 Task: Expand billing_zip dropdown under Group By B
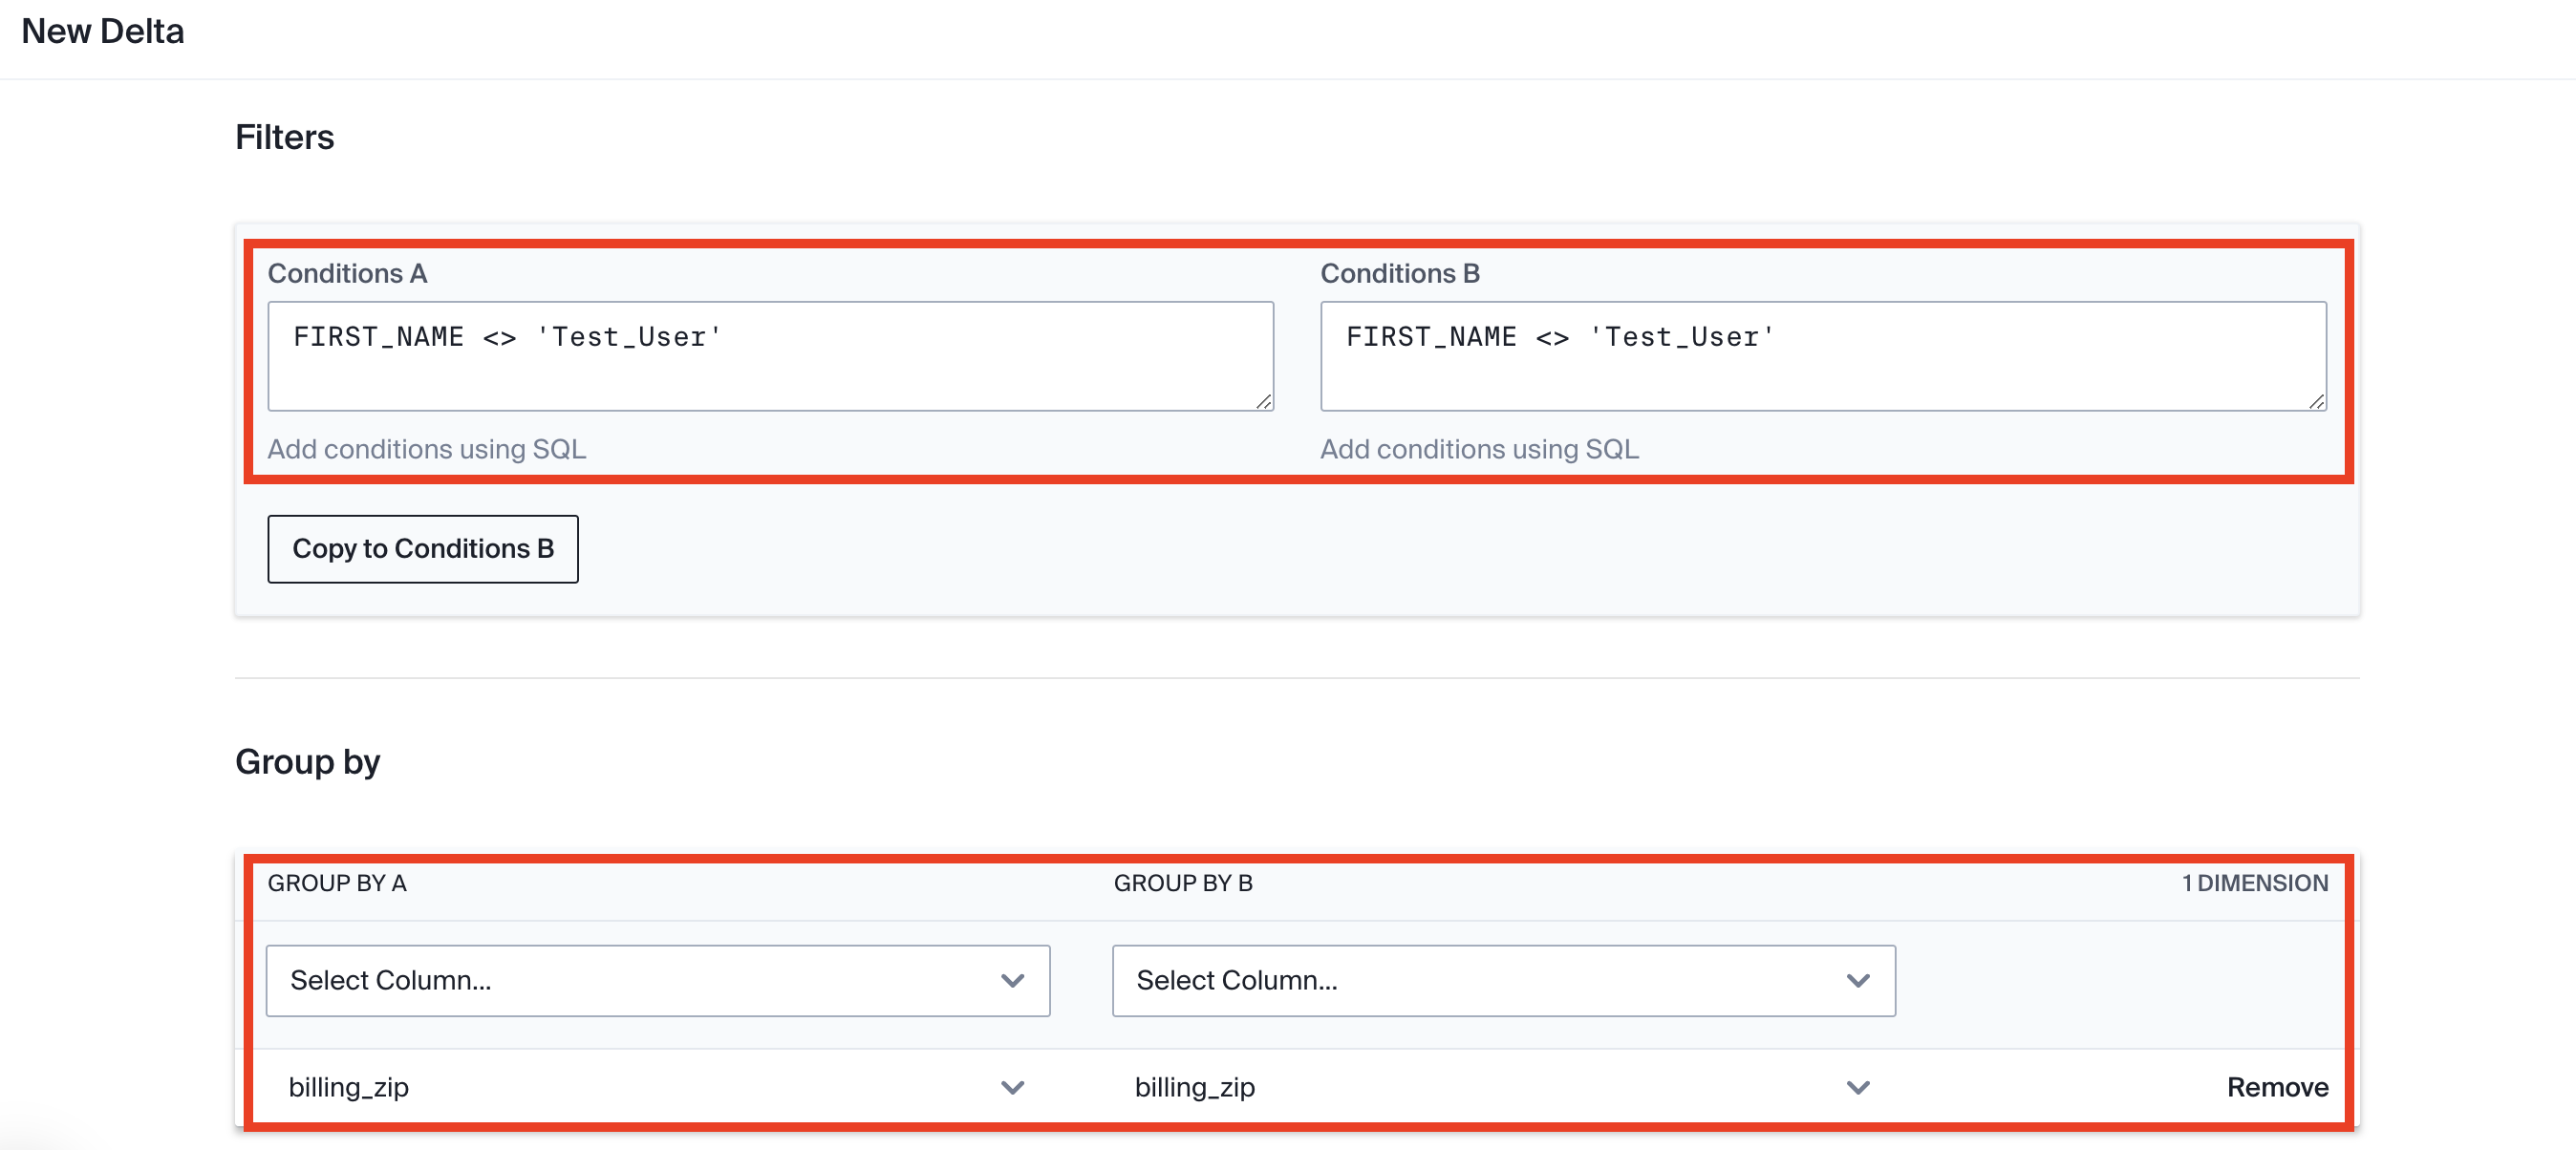click(x=1486, y=1087)
